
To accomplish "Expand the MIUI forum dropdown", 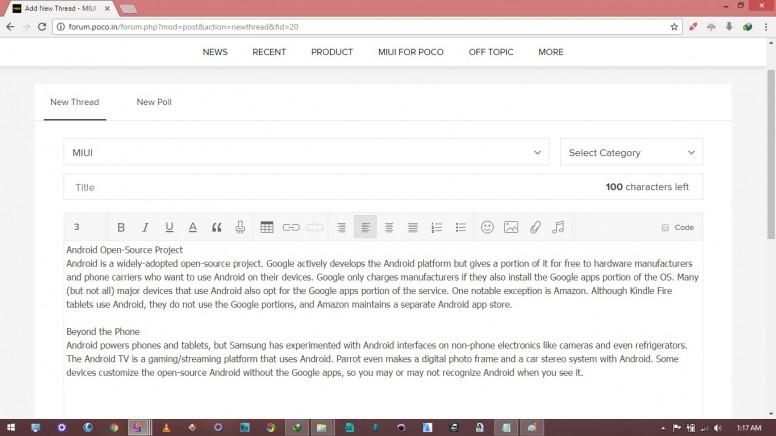I will [306, 152].
